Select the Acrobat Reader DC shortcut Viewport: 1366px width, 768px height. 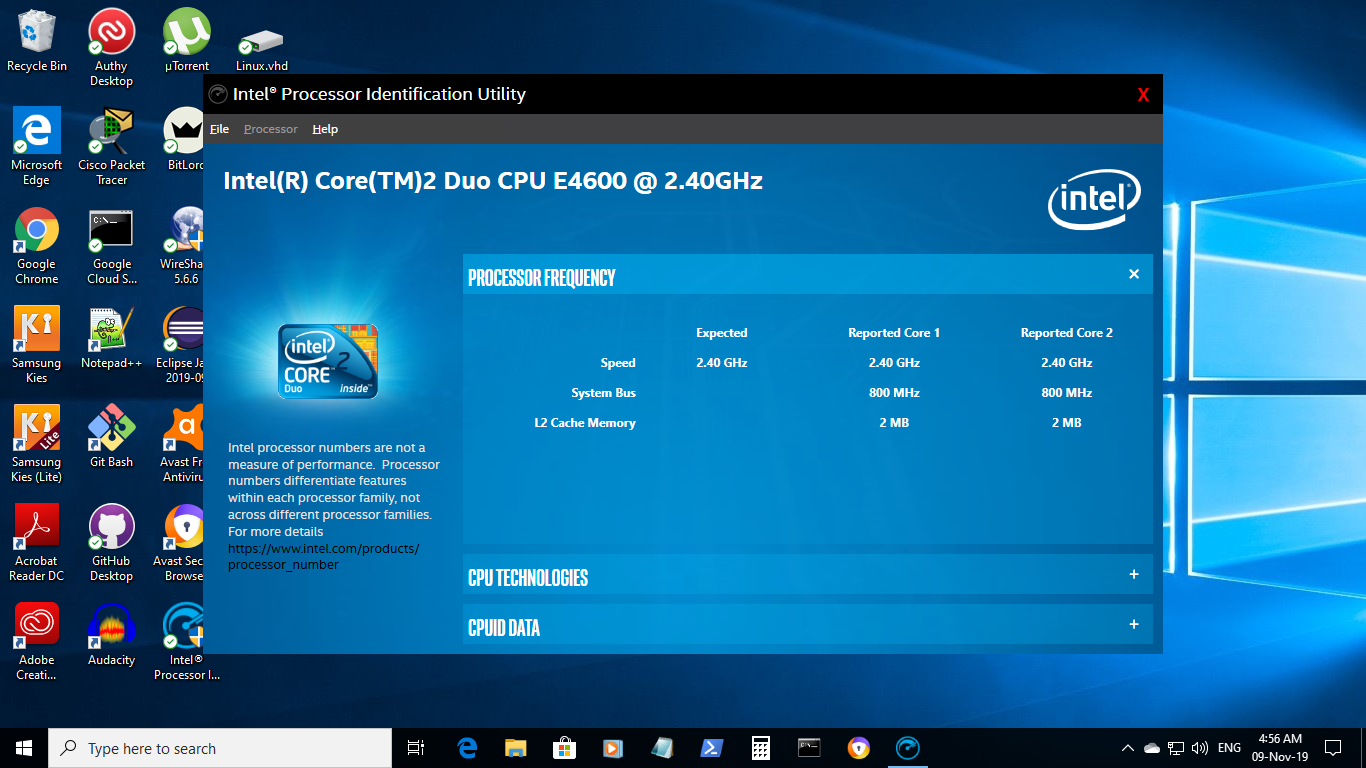pyautogui.click(x=37, y=543)
